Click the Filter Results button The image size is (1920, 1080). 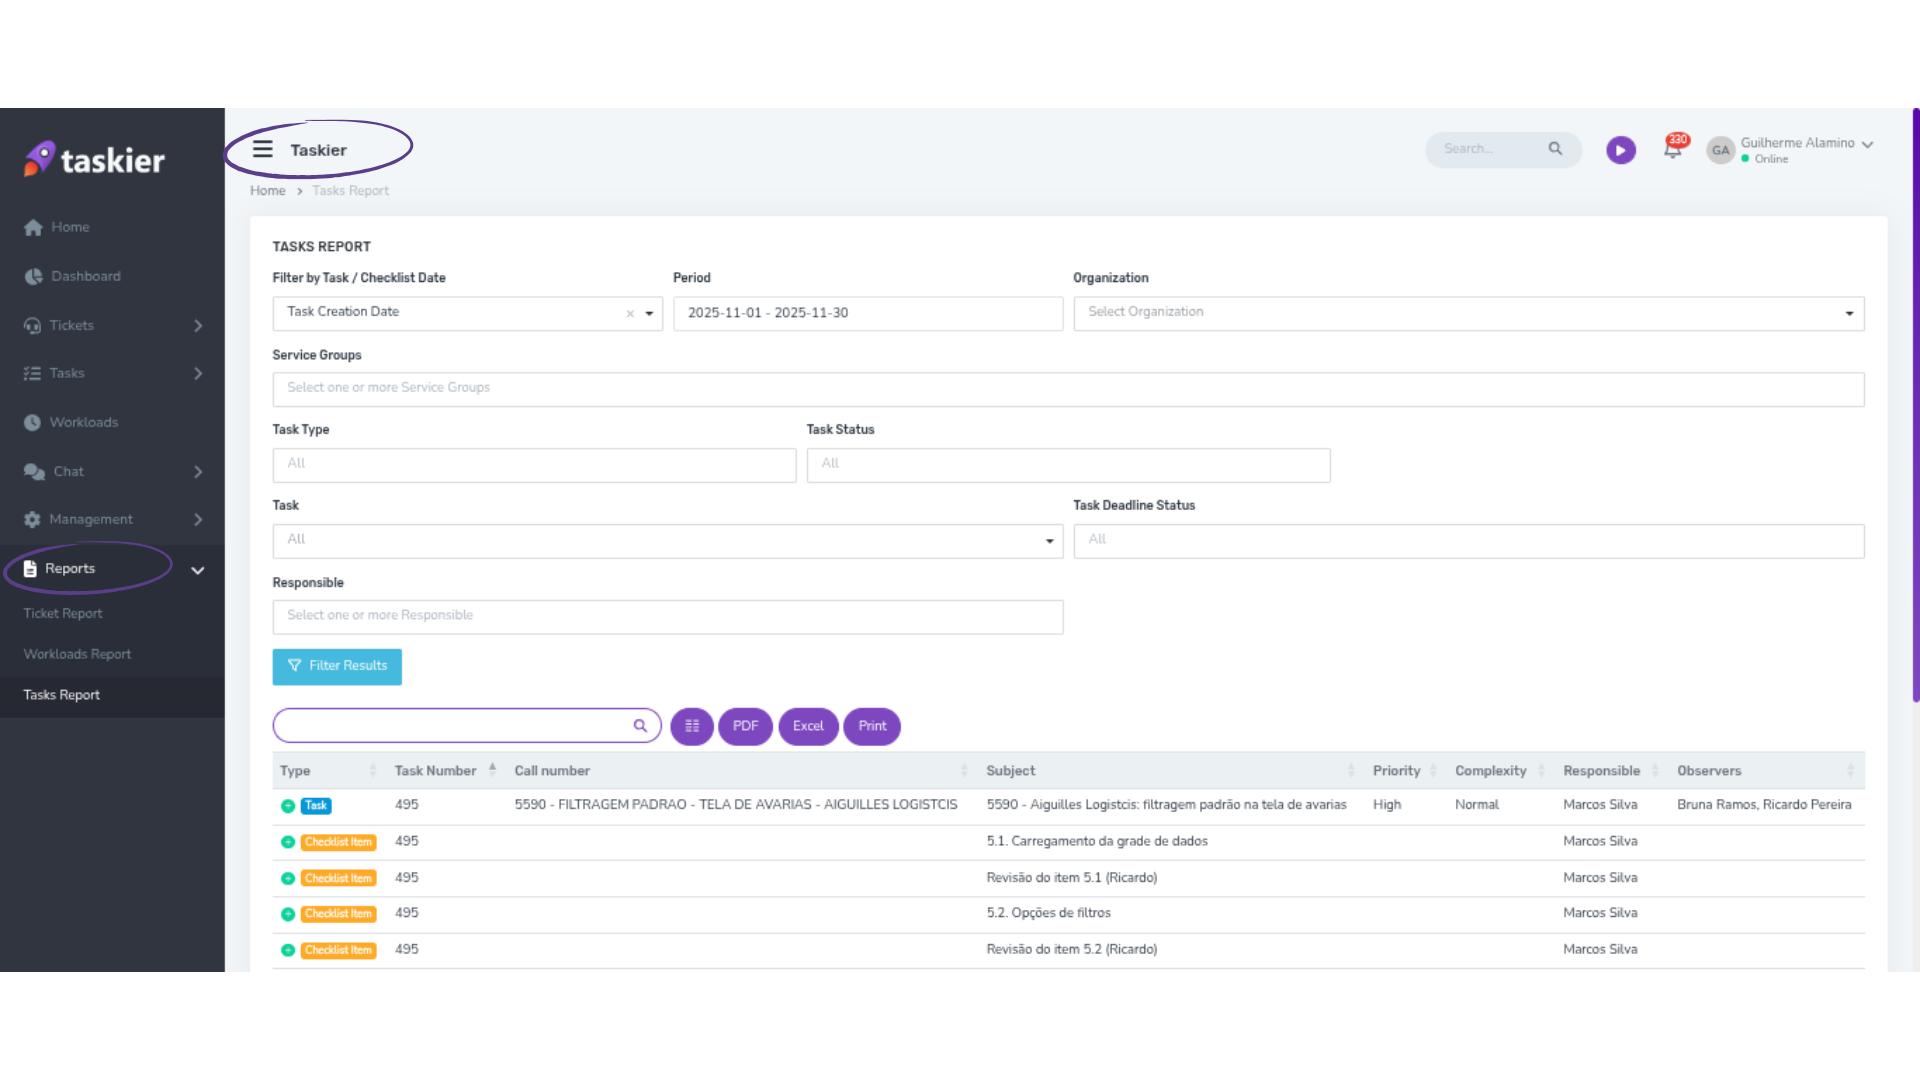pos(337,667)
